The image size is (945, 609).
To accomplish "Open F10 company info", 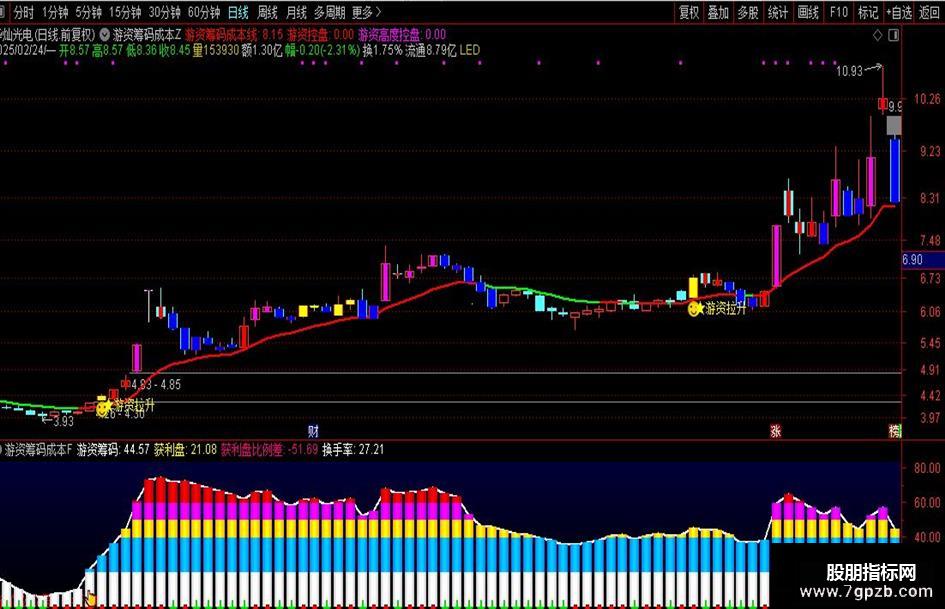I will tap(838, 12).
